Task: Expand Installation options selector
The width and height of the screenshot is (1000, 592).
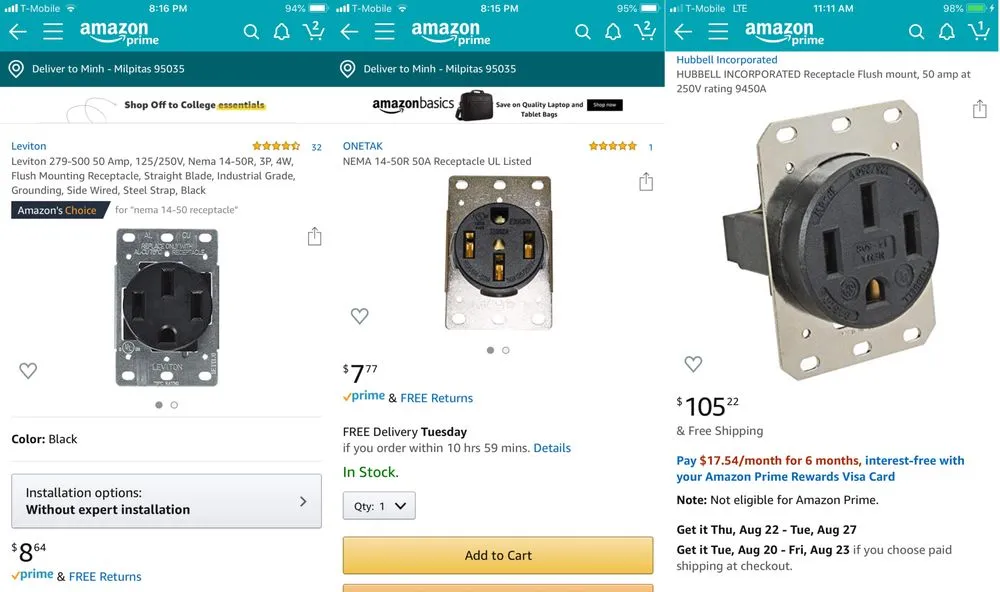Action: tap(166, 501)
